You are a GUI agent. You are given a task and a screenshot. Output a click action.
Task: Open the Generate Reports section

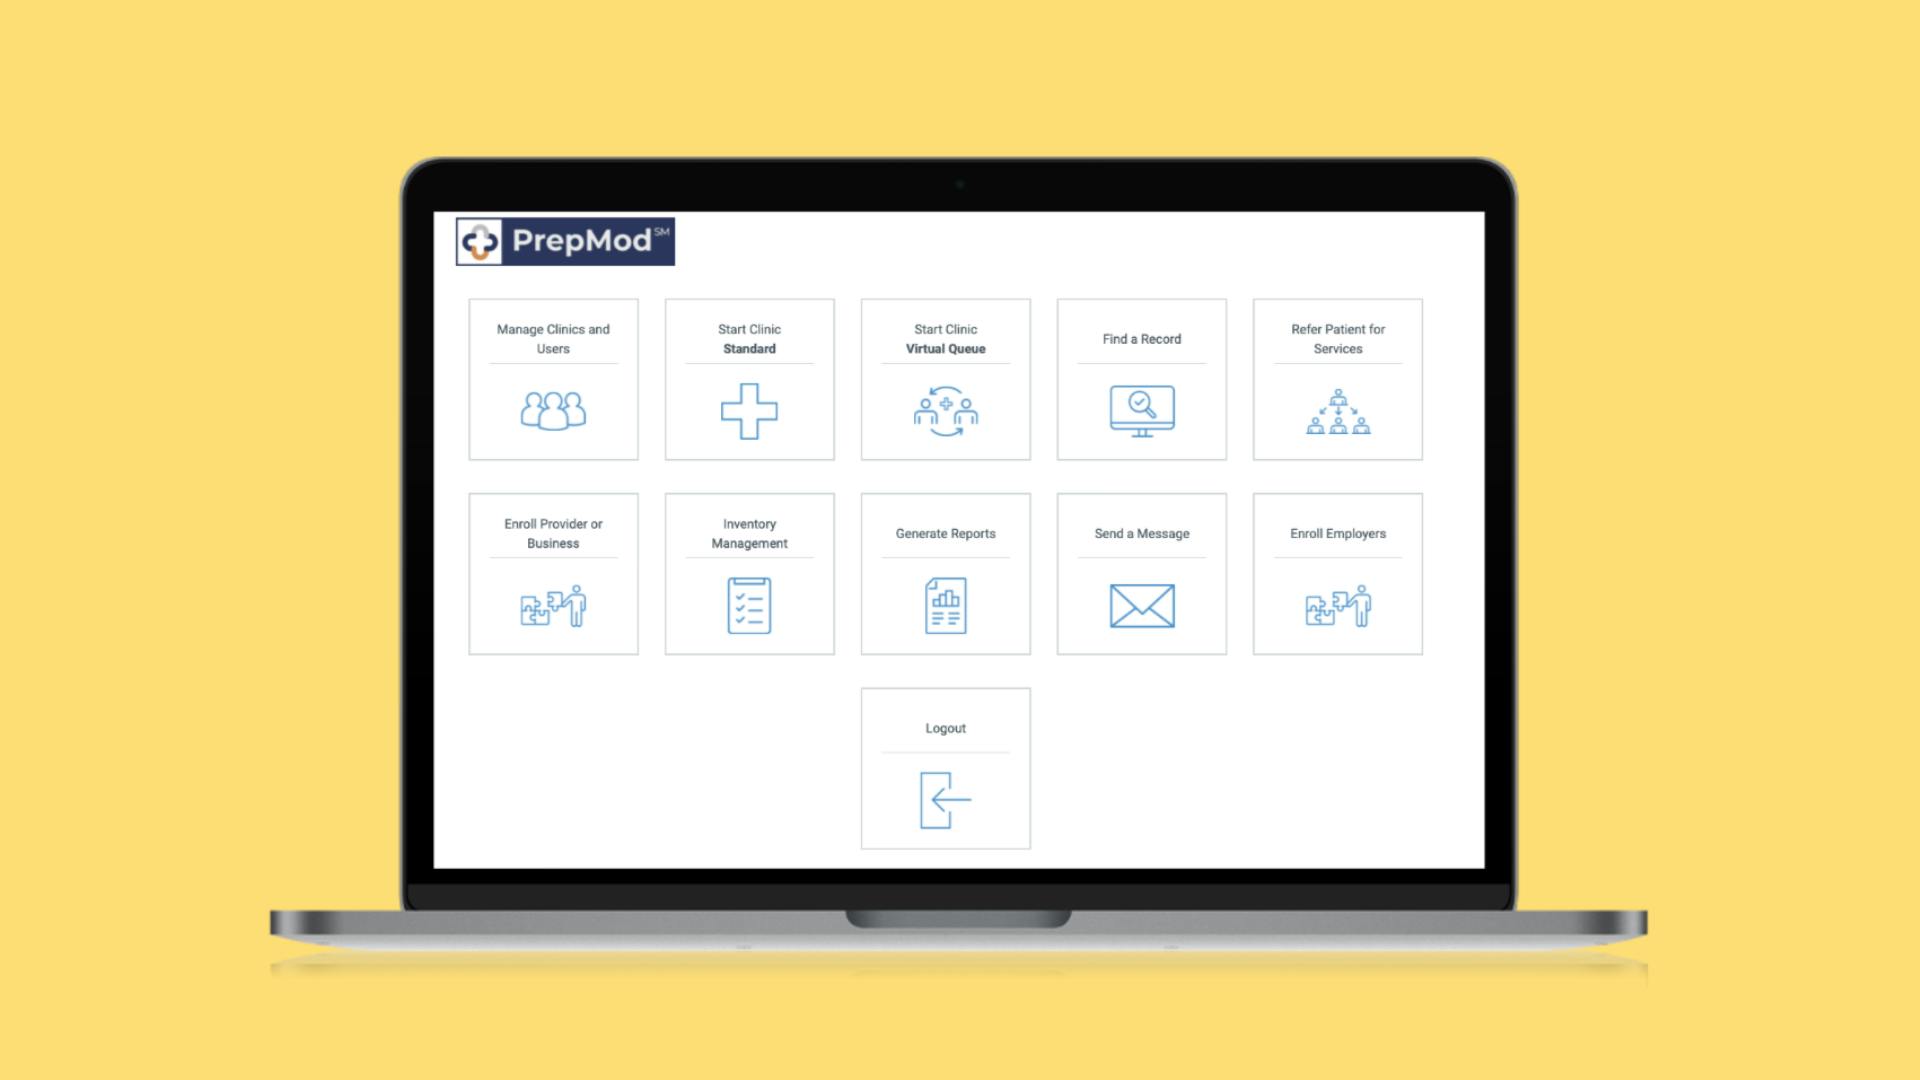(x=944, y=574)
